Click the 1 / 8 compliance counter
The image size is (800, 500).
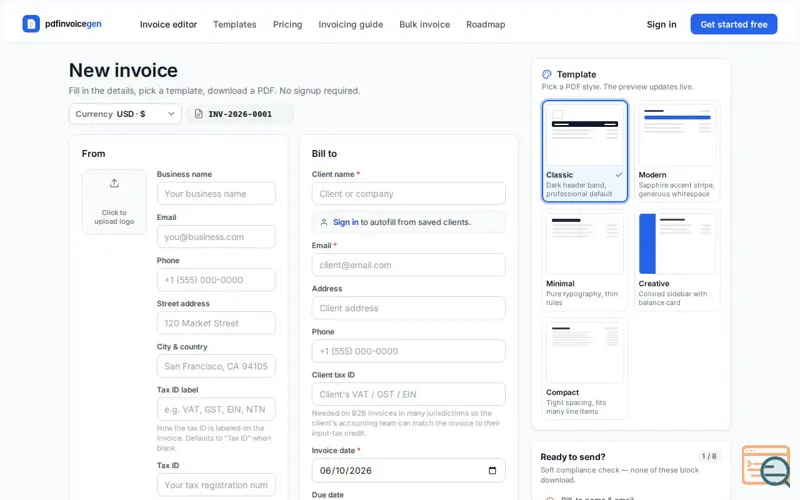click(709, 456)
